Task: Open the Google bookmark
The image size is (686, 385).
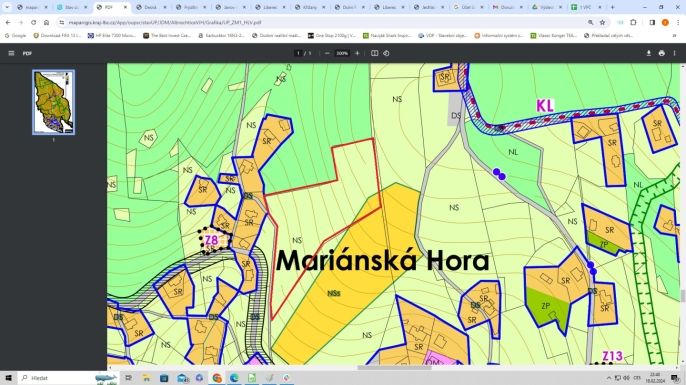Action: (16, 35)
